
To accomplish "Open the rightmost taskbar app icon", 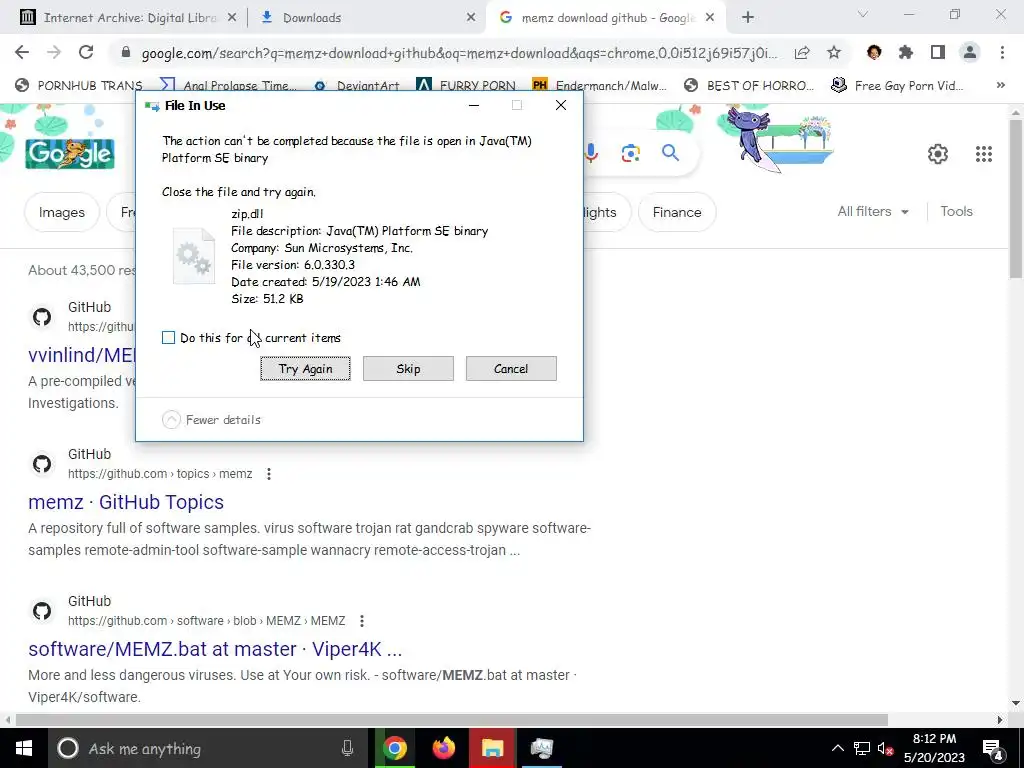I will point(541,748).
